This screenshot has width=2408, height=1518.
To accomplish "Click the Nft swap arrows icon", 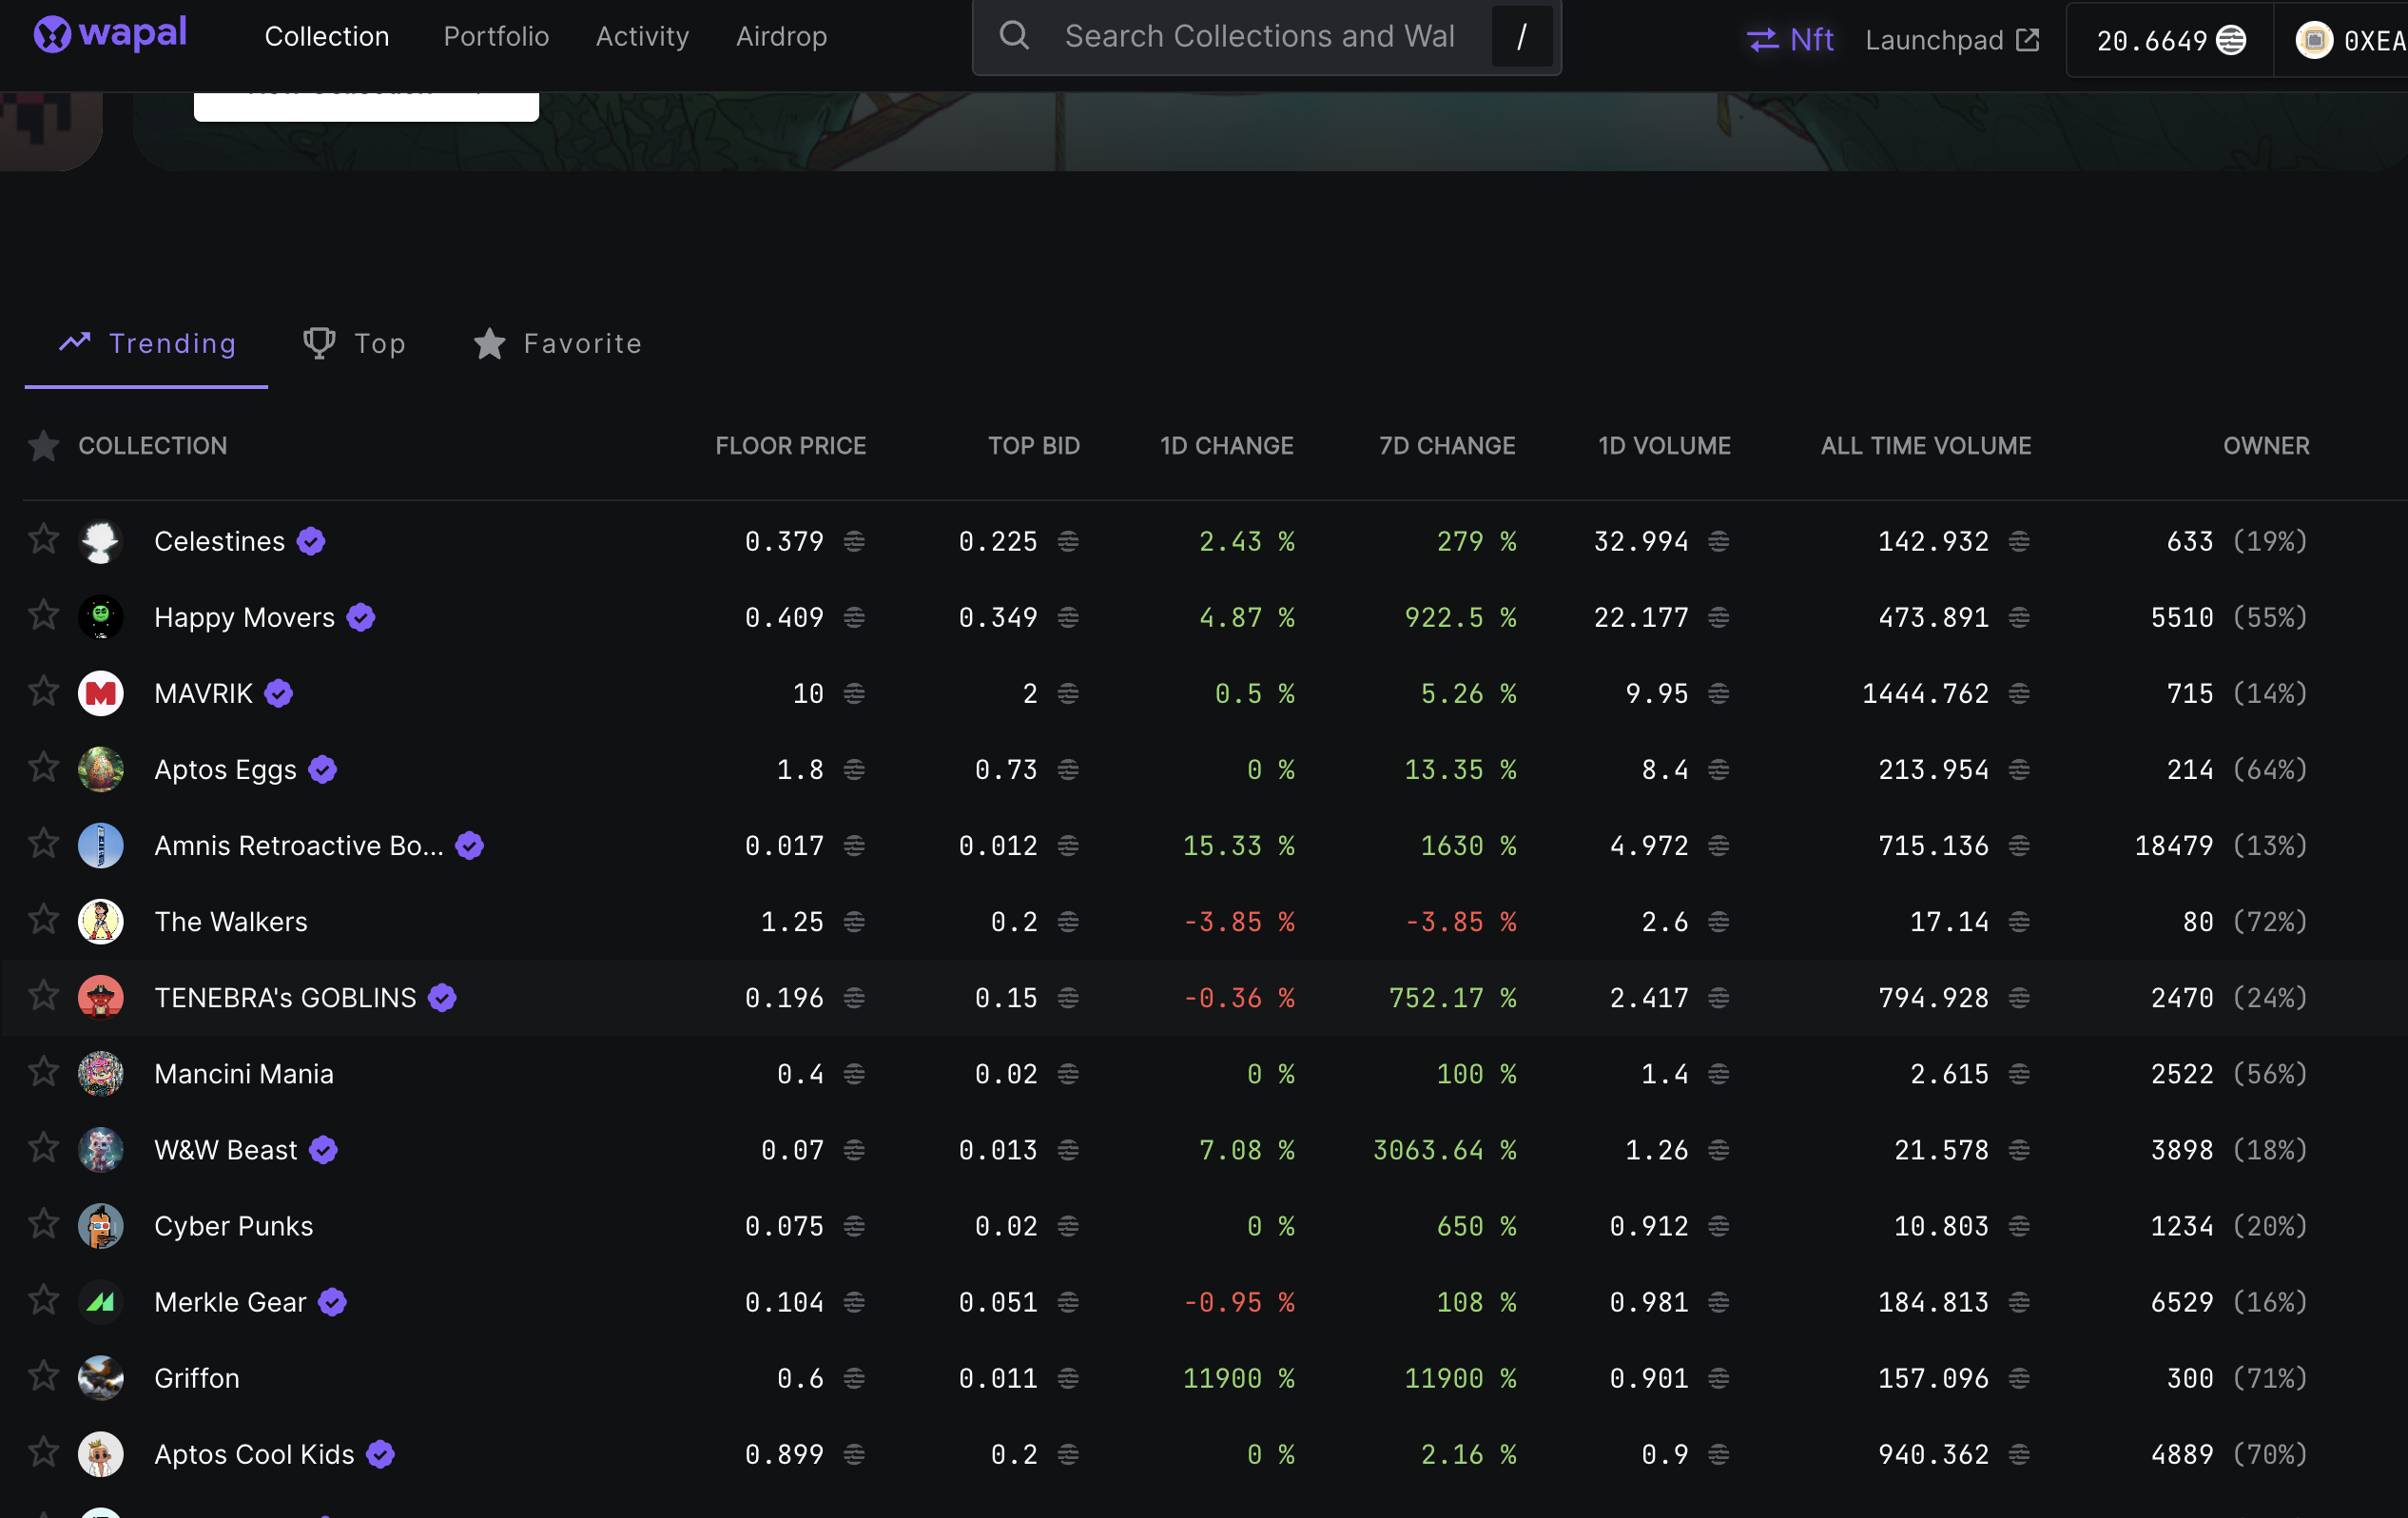I will 1762,40.
